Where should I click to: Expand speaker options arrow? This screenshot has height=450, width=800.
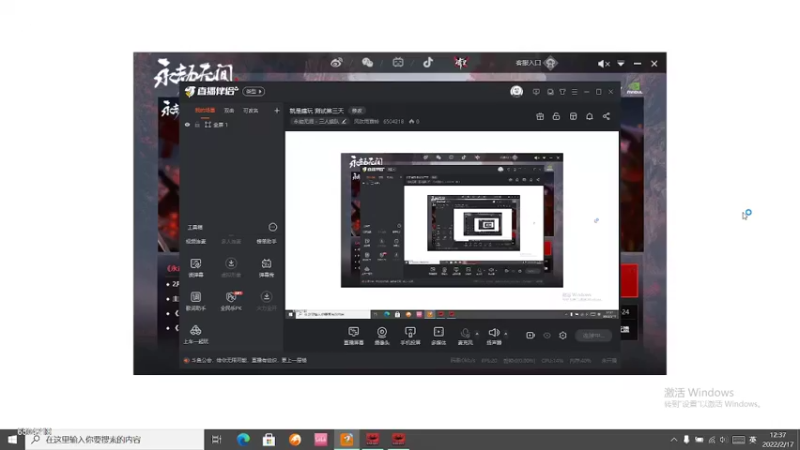click(506, 334)
